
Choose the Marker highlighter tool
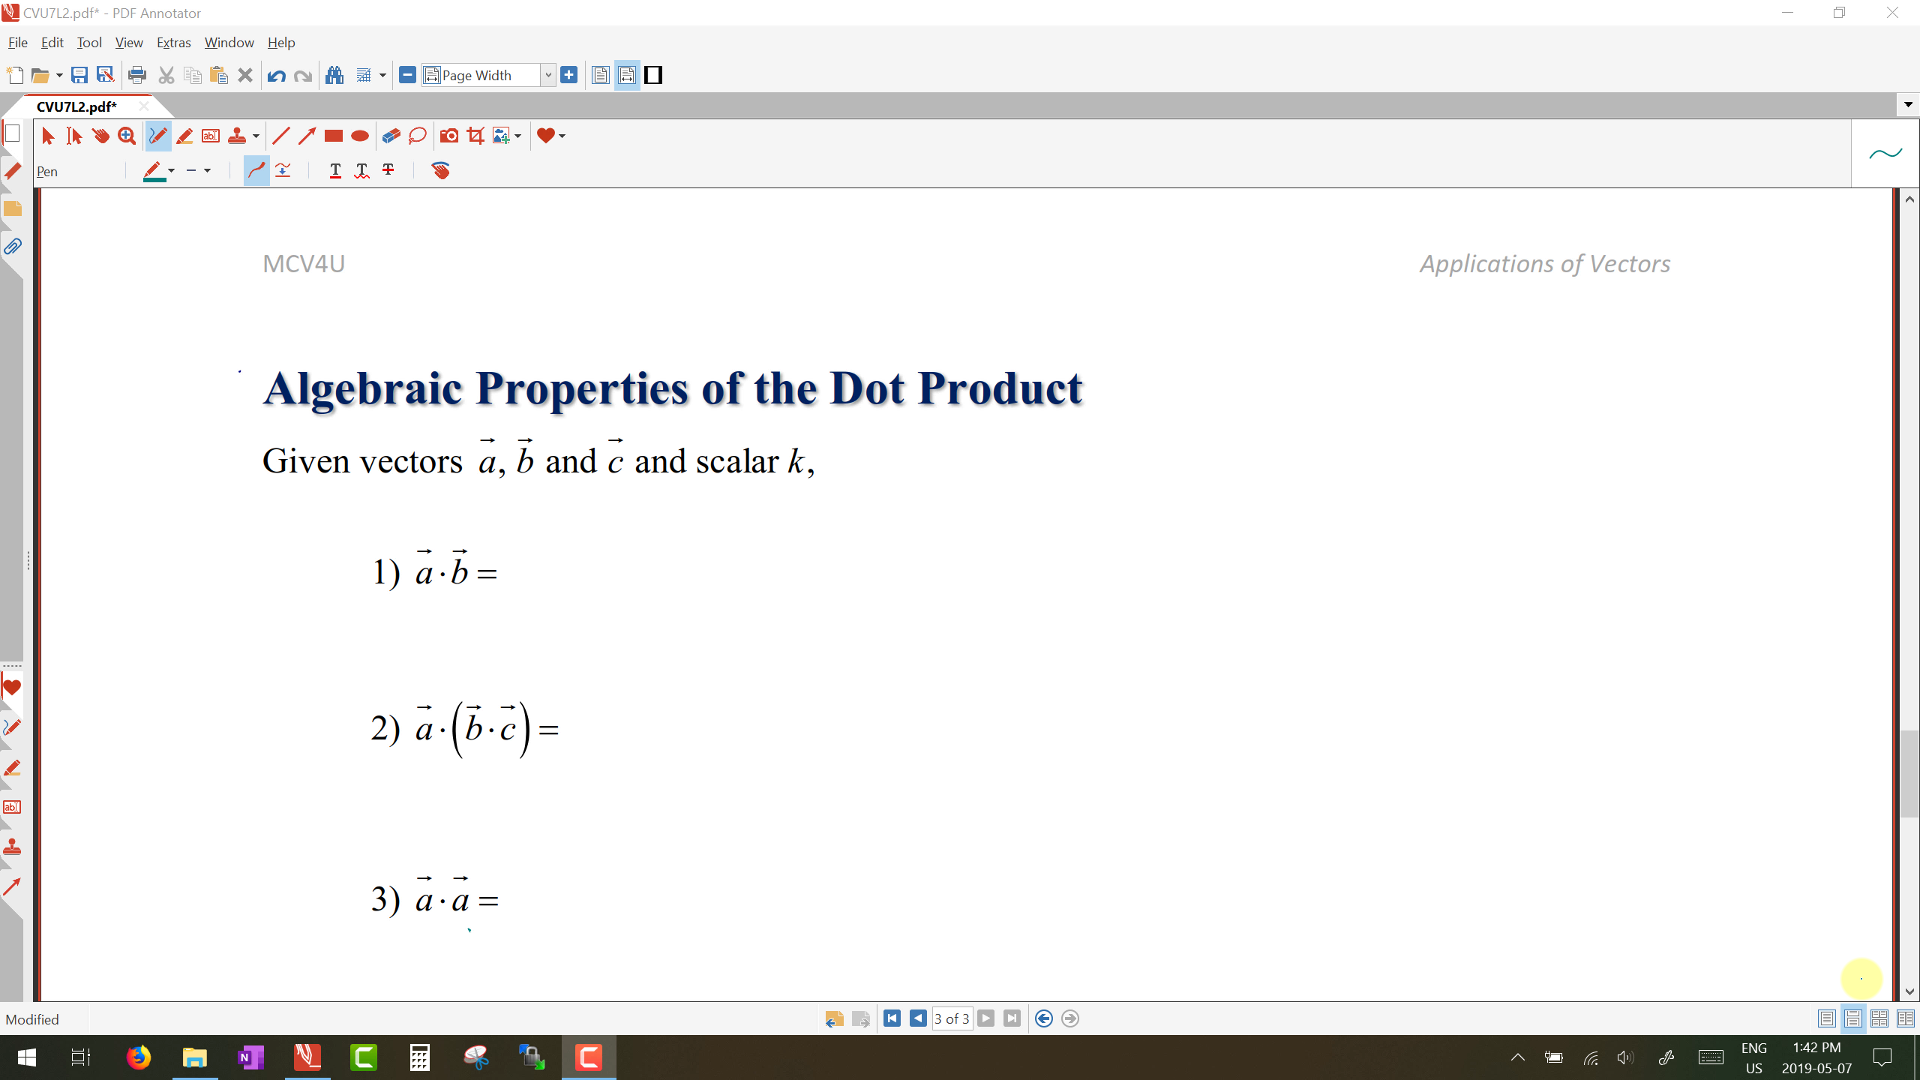[x=184, y=136]
